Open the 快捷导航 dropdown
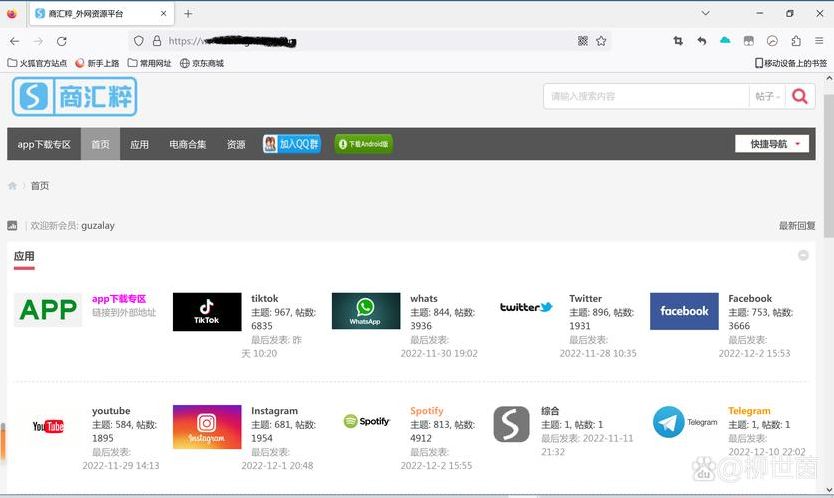 tap(772, 144)
